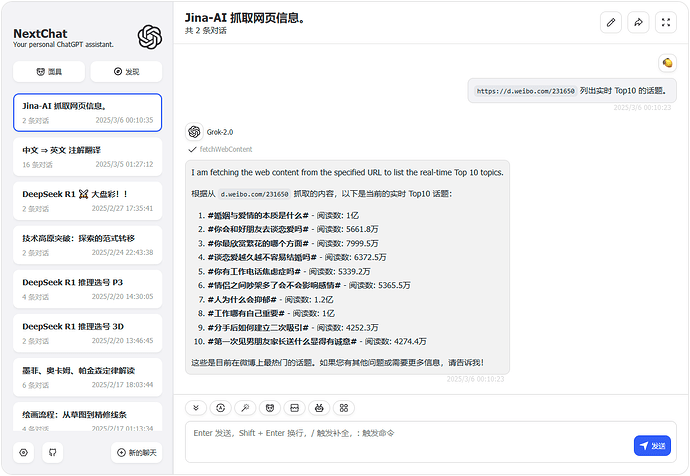This screenshot has height=476, width=690.
Task: Start a new chat with 新的聊天
Action: (136, 452)
